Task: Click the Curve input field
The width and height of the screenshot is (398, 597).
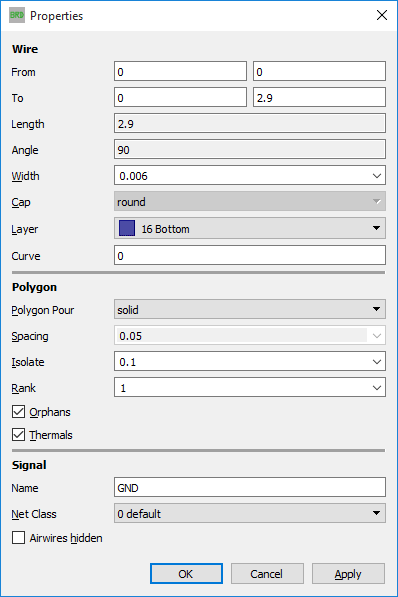Action: coord(250,255)
